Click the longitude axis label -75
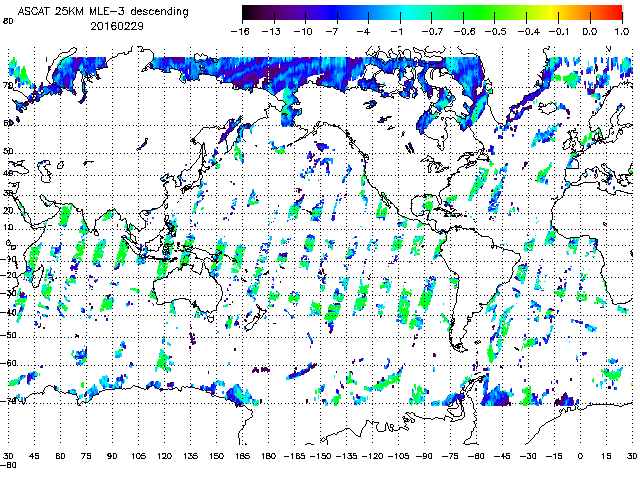Image resolution: width=640 pixels, height=480 pixels. (x=451, y=456)
